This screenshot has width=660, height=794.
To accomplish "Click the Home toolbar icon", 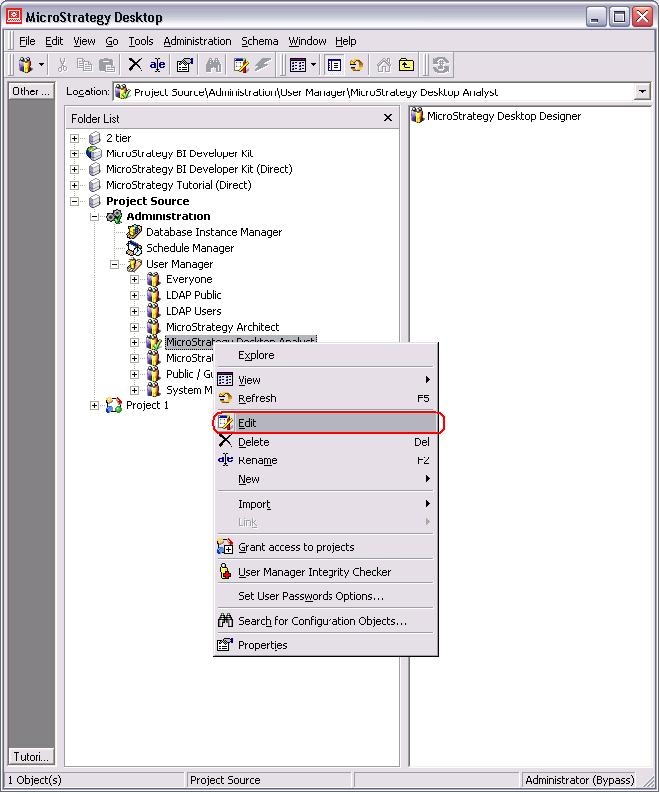I will 384,65.
